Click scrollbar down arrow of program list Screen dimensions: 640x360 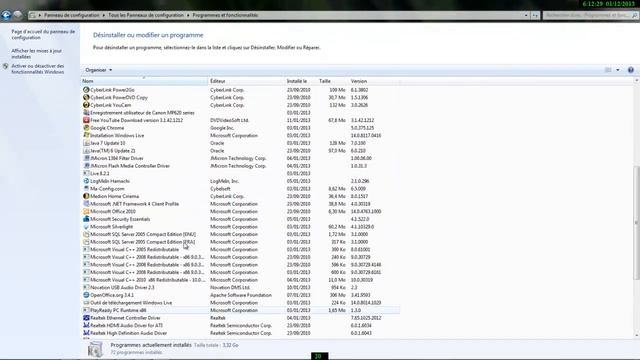click(x=636, y=335)
